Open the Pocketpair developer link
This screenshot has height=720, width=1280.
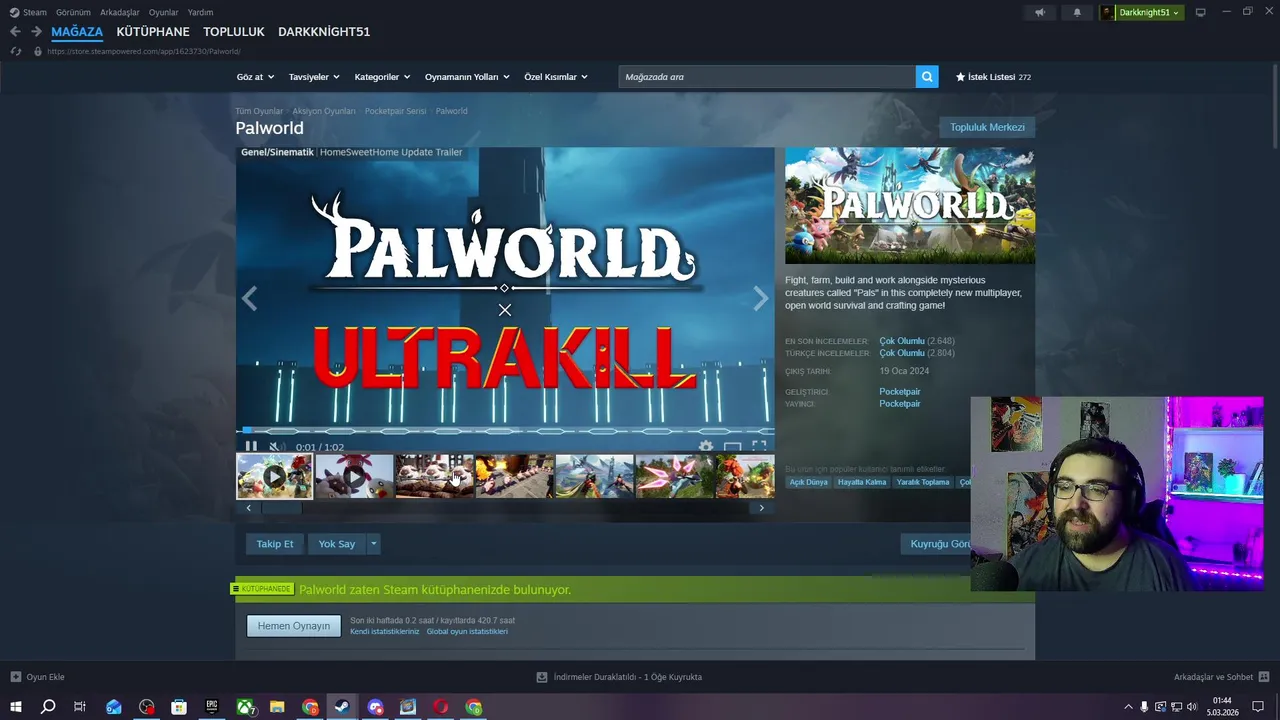pyautogui.click(x=900, y=392)
